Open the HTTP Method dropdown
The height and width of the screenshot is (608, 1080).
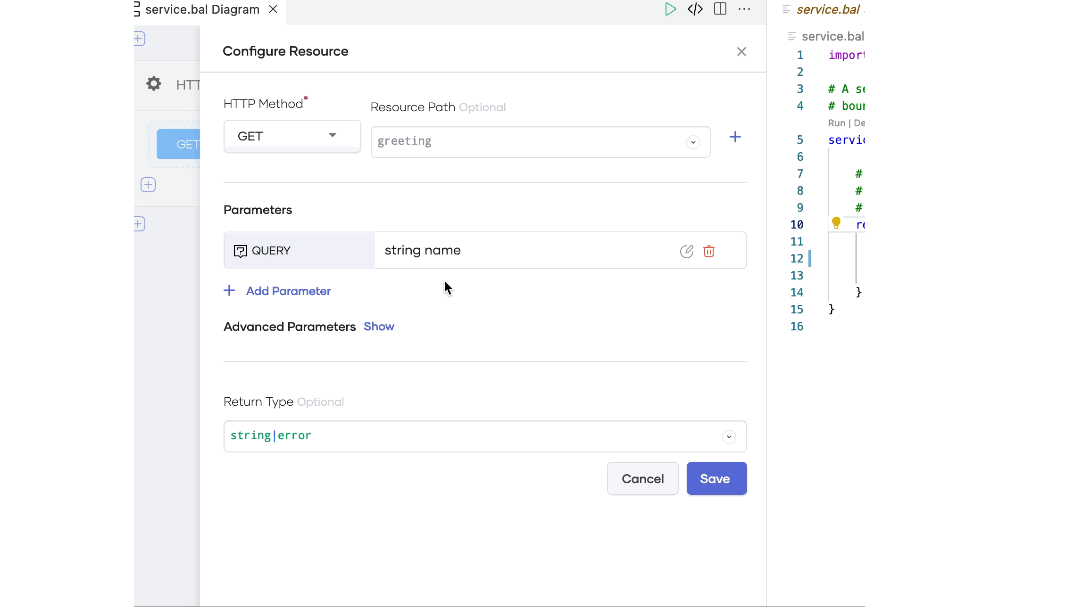click(333, 135)
